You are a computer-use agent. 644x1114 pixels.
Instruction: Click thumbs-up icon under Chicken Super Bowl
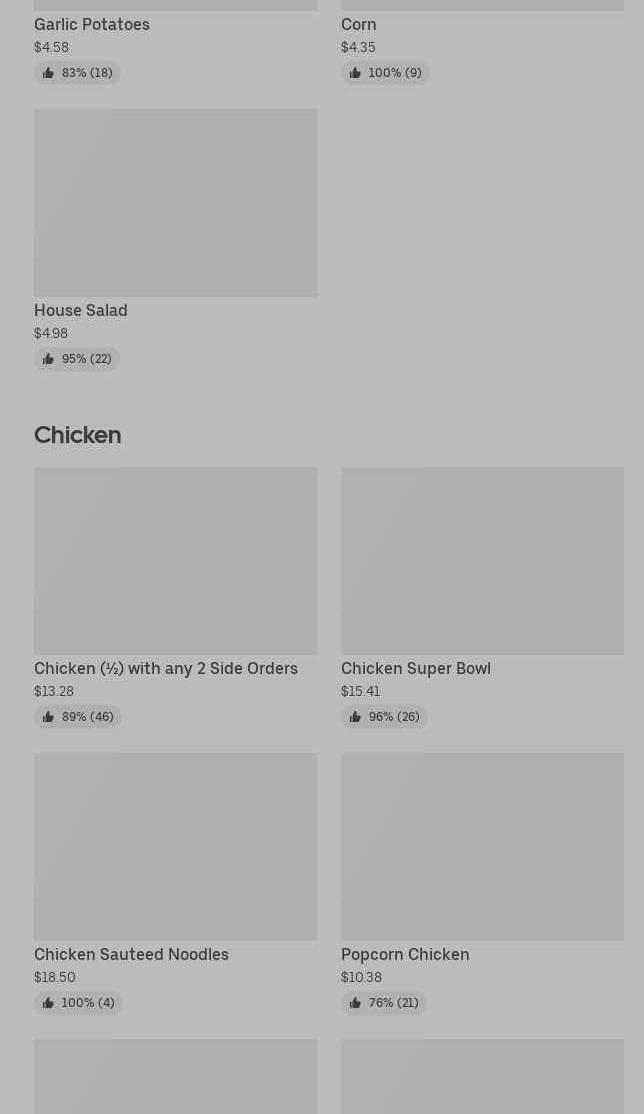[x=355, y=717]
